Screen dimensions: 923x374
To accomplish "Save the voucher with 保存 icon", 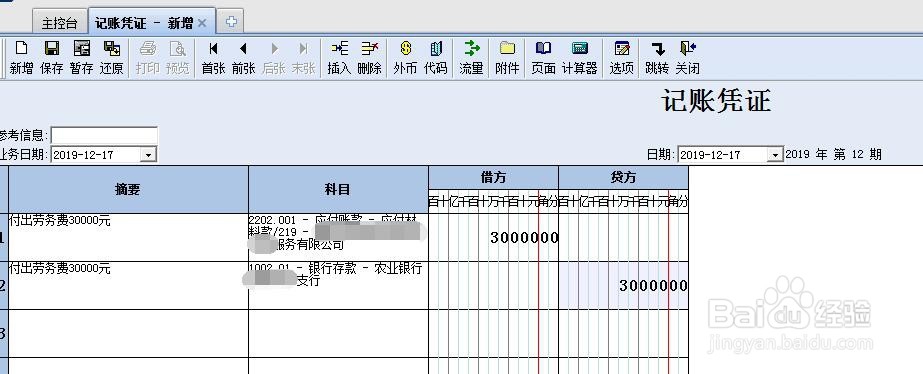I will point(52,57).
